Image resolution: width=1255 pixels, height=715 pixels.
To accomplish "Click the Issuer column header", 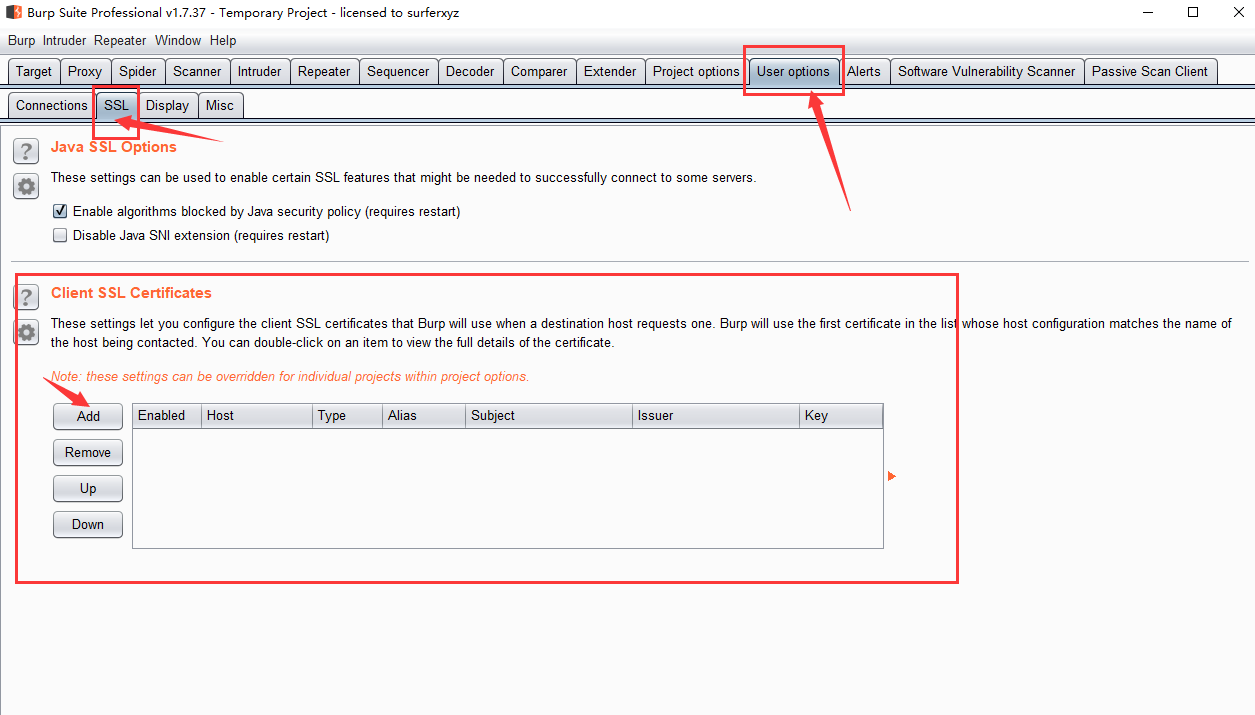I will [x=716, y=416].
